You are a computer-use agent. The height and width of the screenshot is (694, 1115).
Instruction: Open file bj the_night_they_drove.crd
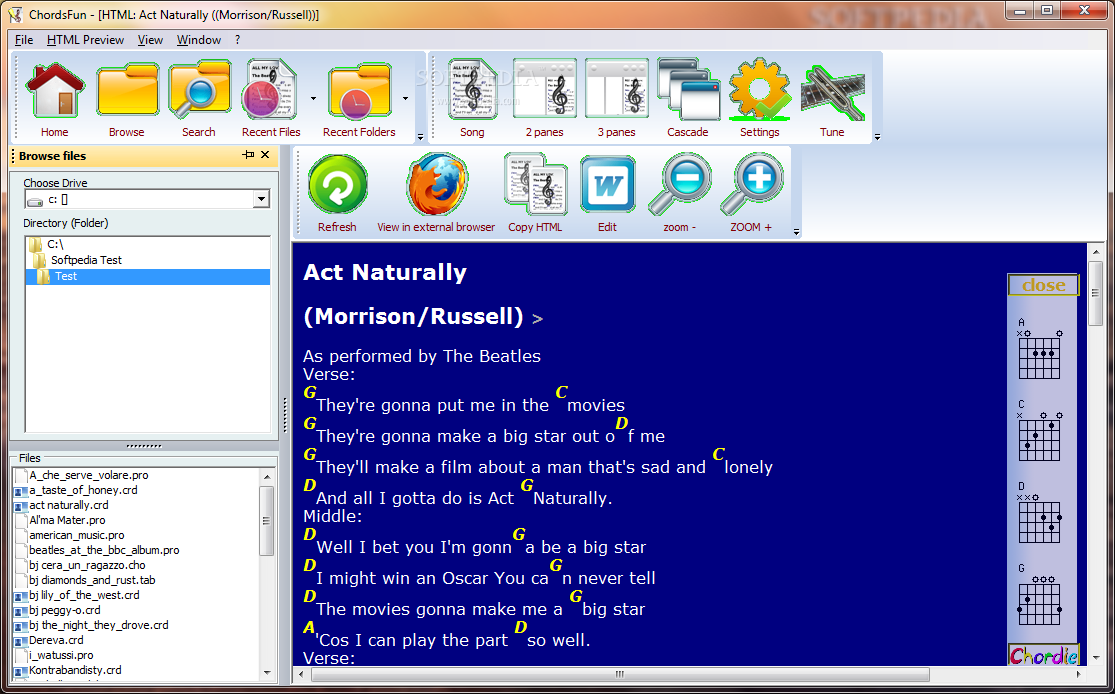98,624
